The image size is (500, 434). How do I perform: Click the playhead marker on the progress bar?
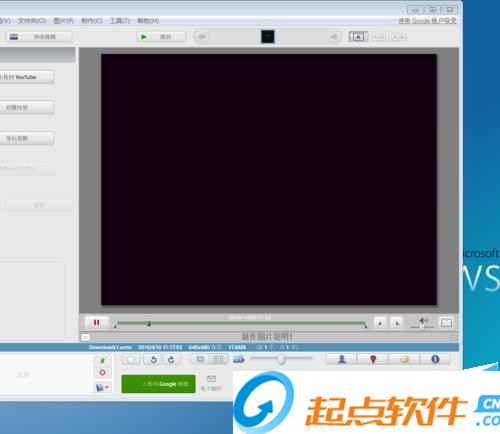coord(149,323)
